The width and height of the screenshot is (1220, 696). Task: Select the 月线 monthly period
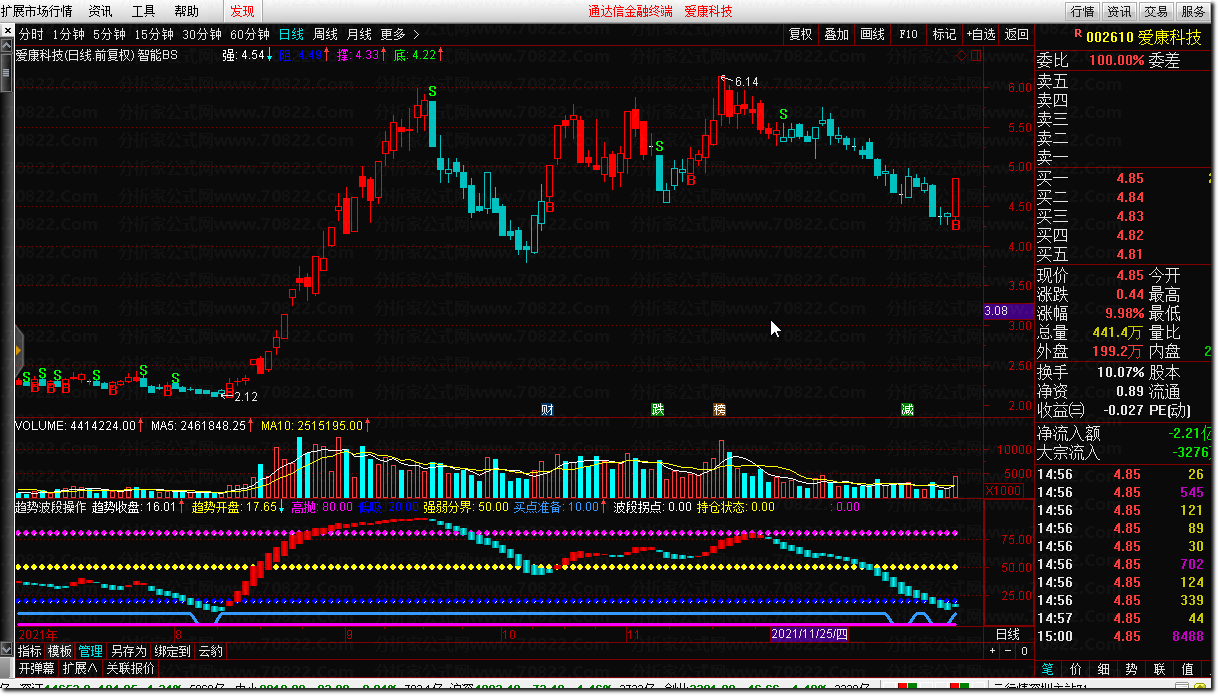[359, 34]
